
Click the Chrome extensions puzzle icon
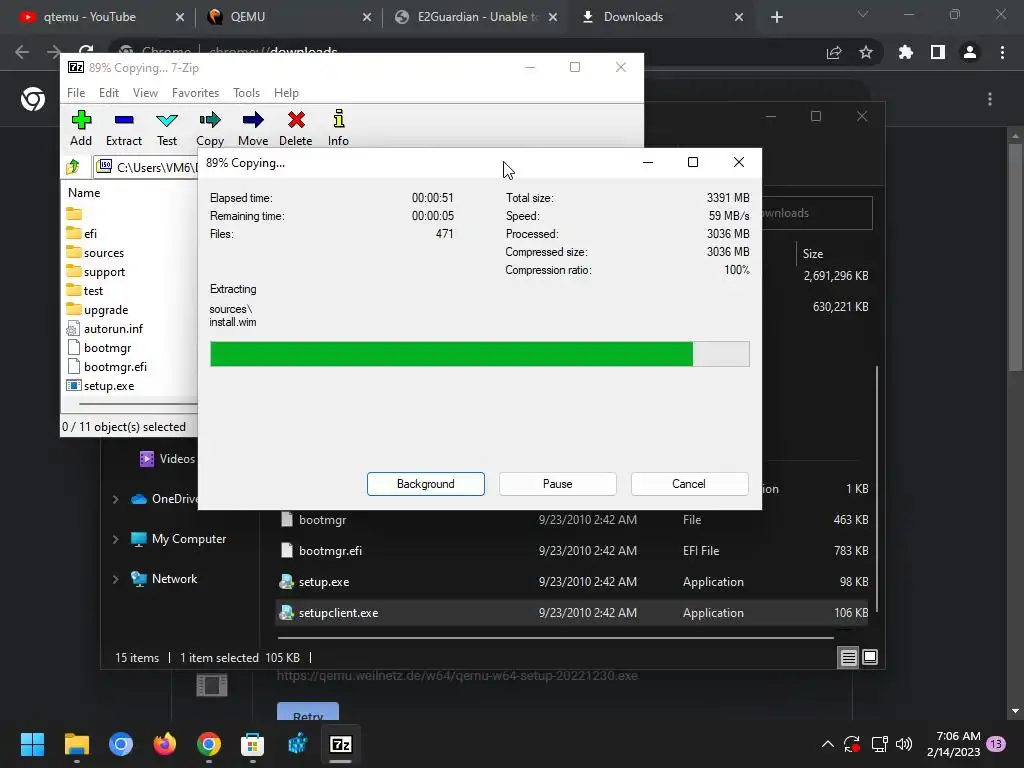tap(905, 52)
